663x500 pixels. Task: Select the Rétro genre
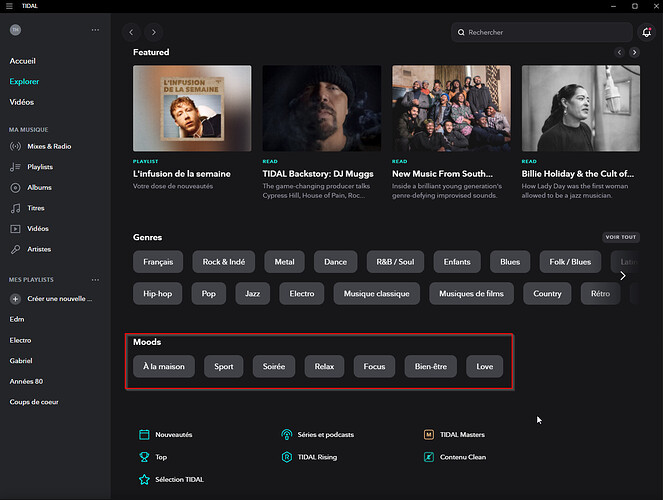pyautogui.click(x=600, y=294)
